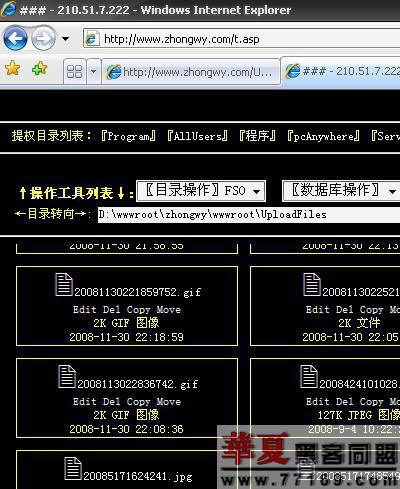The width and height of the screenshot is (400, 489).
Task: Click Edit for 2008113022836742.gif
Action: point(85,402)
